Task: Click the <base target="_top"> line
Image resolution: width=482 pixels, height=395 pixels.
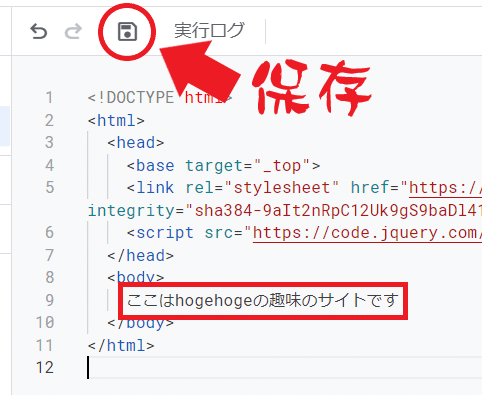Action: tap(223, 165)
